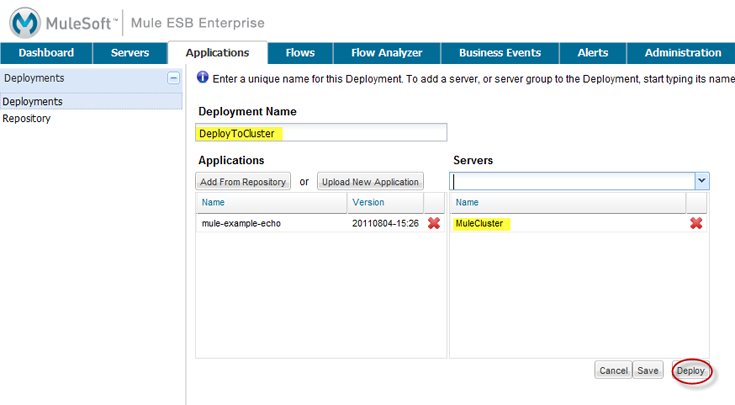Select Repository in the left sidebar
Viewport: 735px width, 405px height.
coord(27,118)
